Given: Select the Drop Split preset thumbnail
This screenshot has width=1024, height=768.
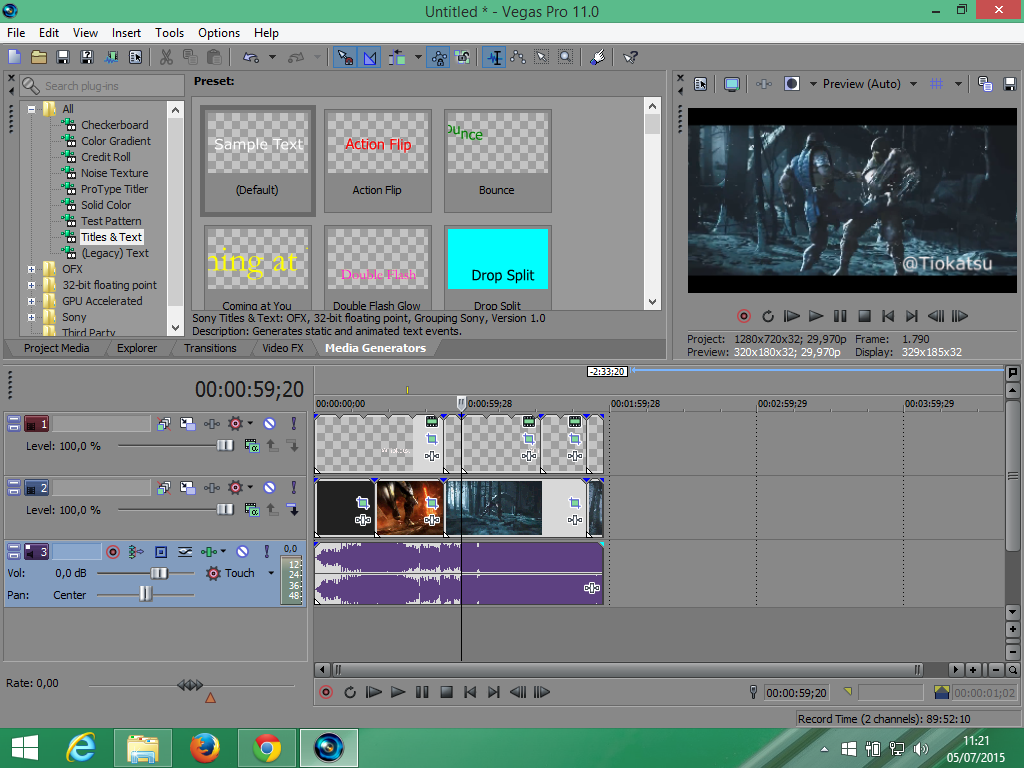Looking at the screenshot, I should tap(498, 268).
